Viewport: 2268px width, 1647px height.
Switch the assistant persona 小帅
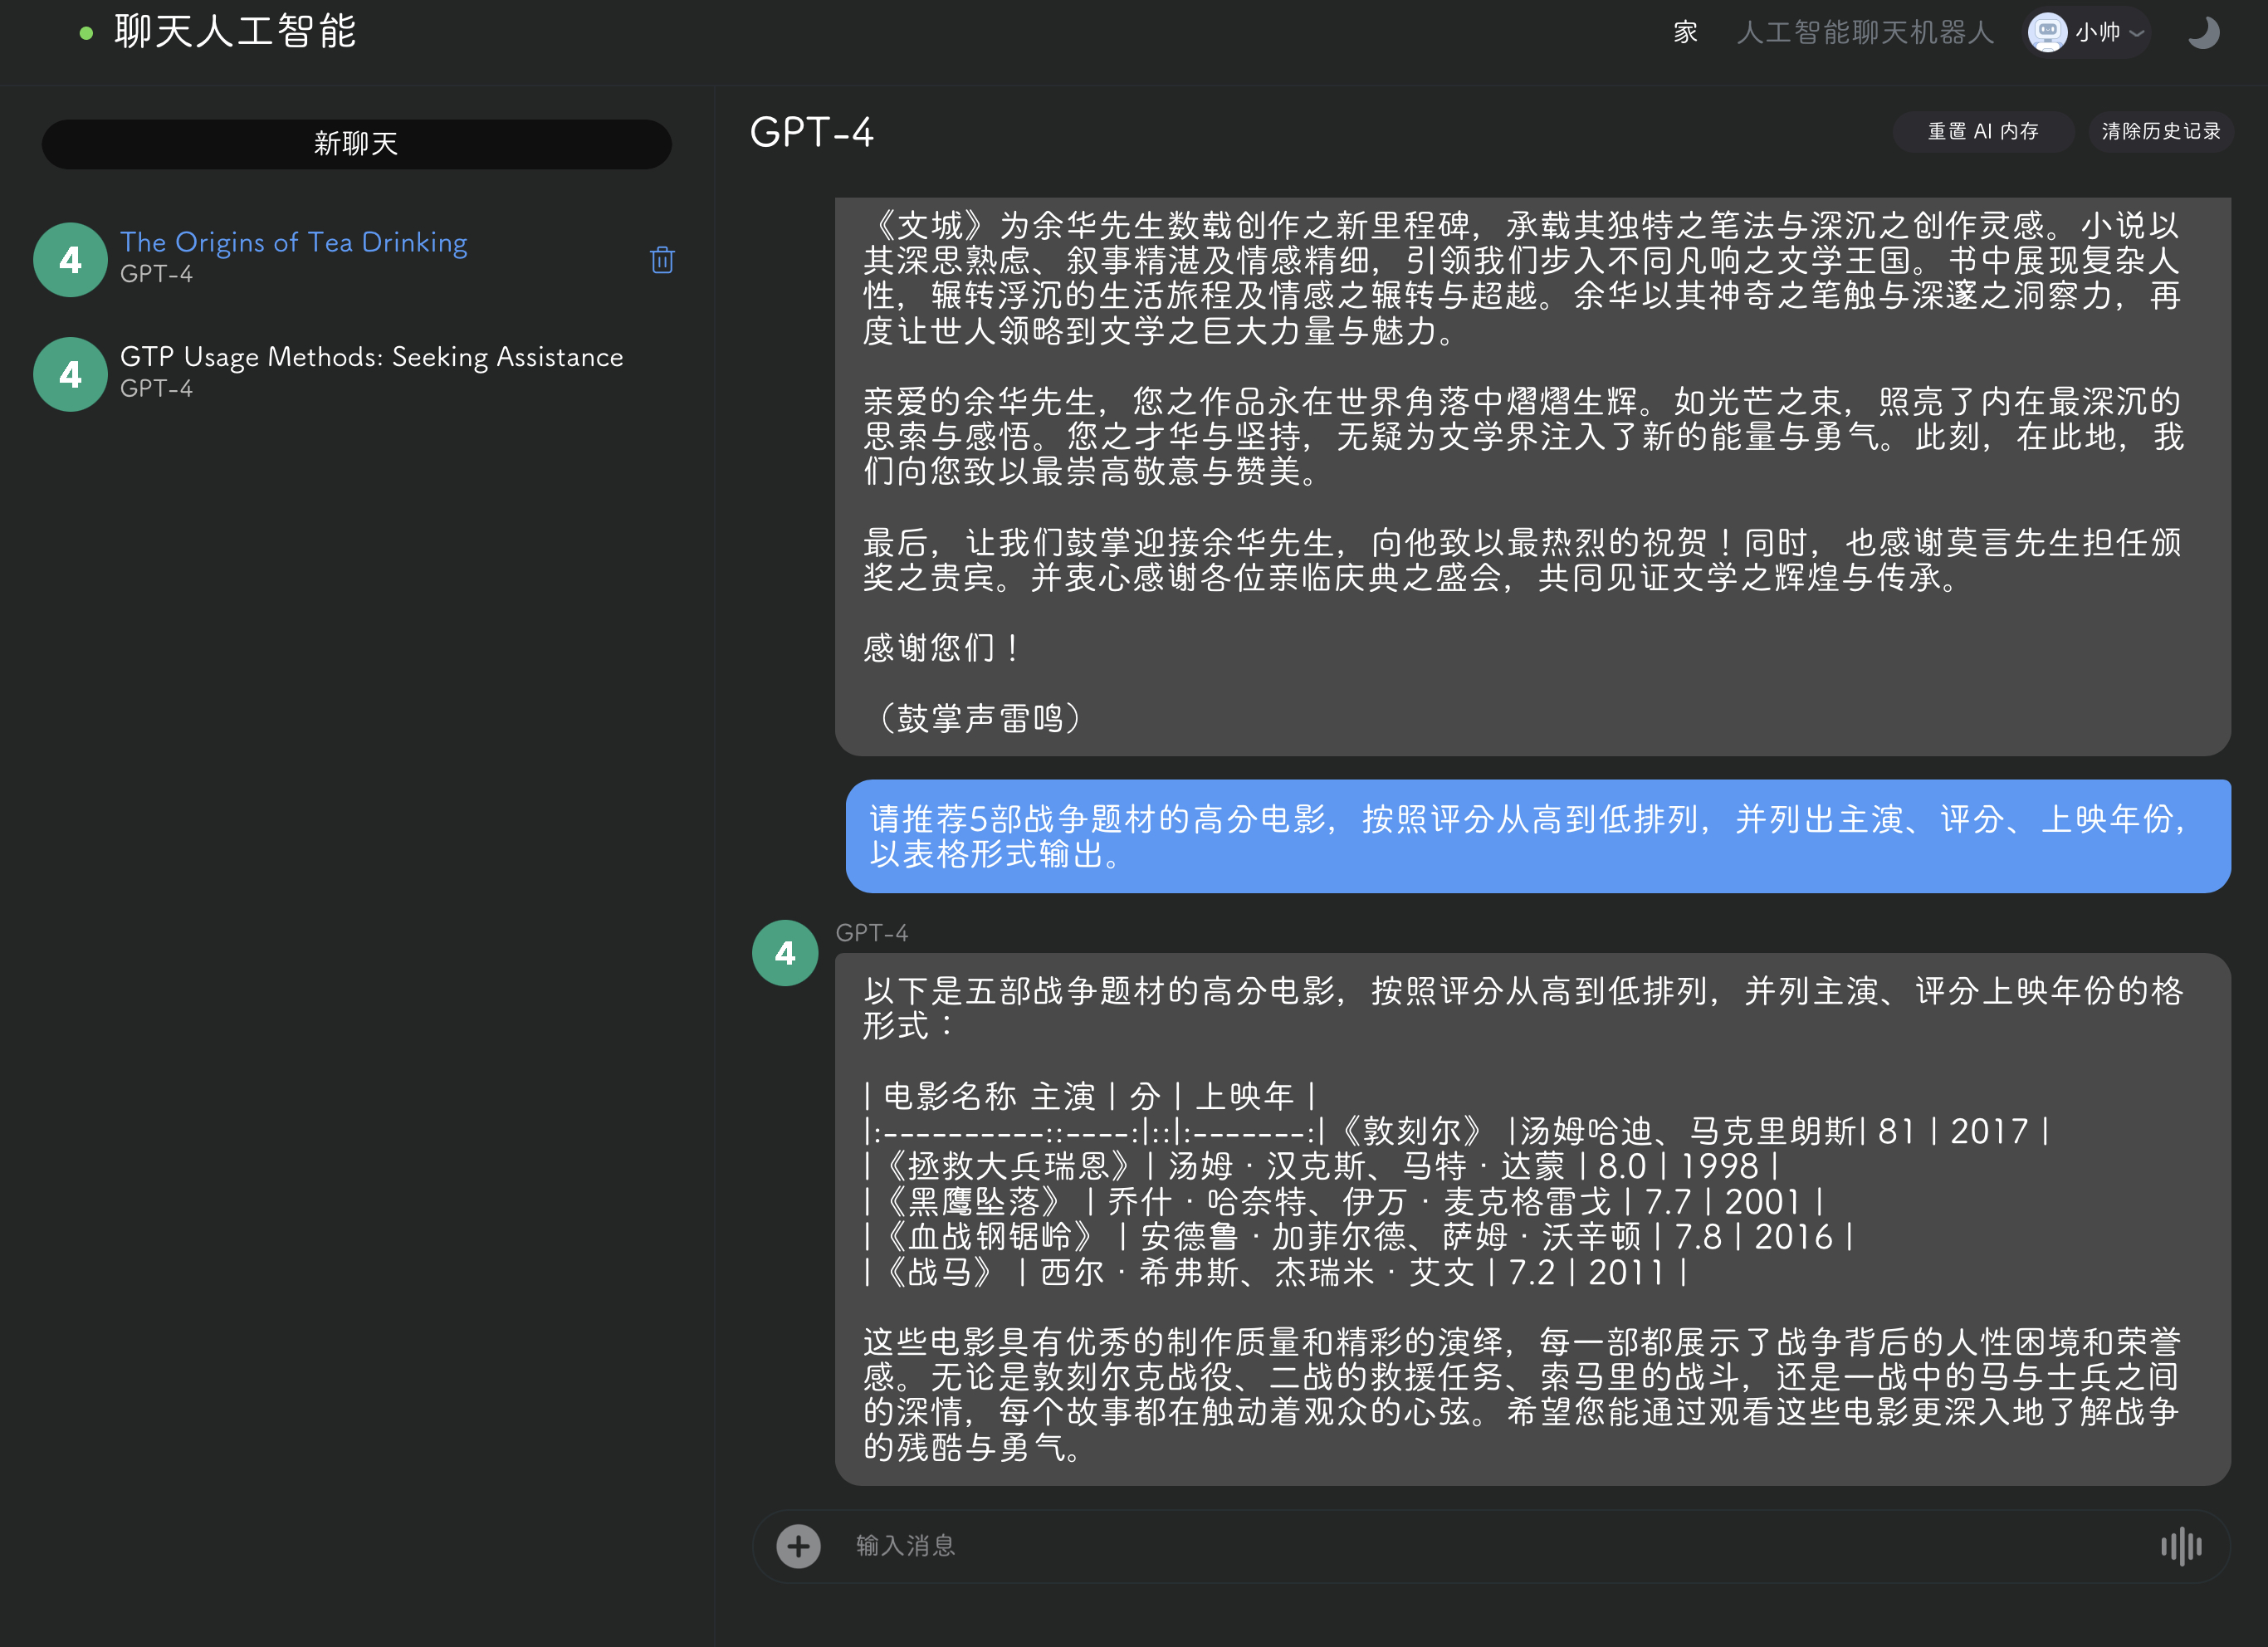click(2097, 32)
